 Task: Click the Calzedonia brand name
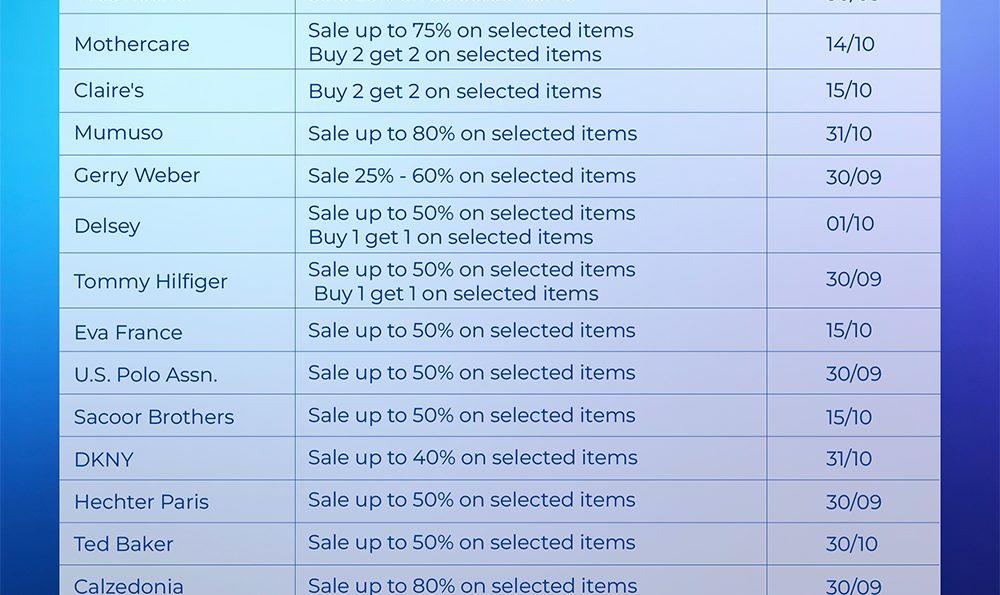coord(128,586)
